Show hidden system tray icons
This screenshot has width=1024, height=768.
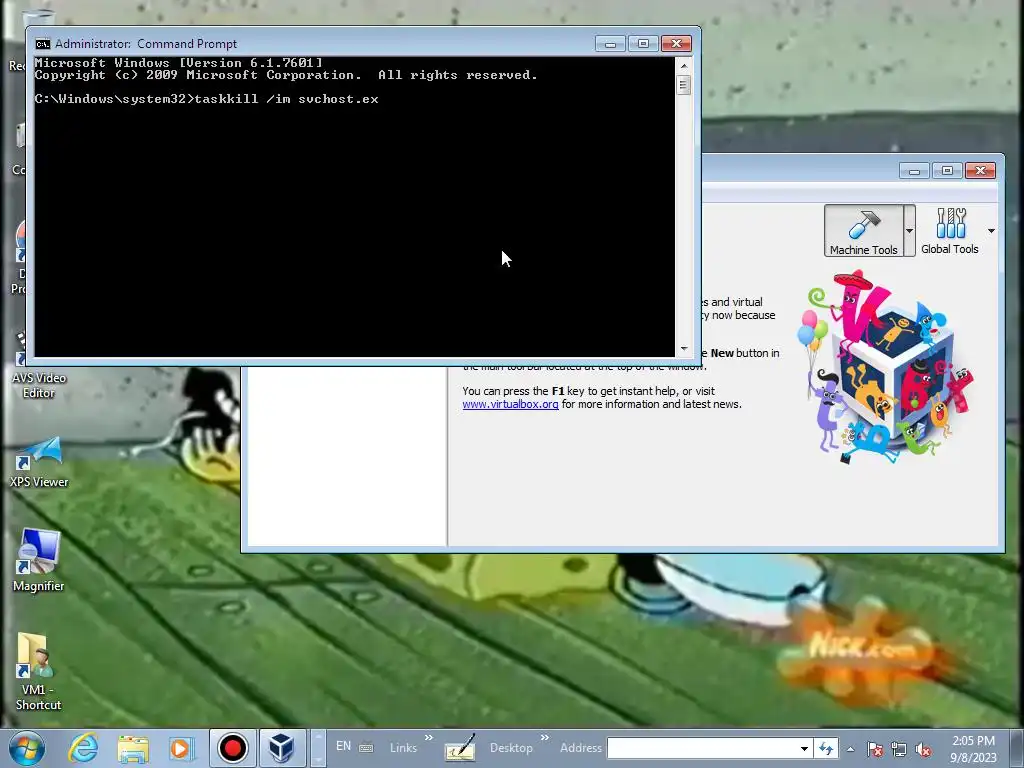(850, 750)
